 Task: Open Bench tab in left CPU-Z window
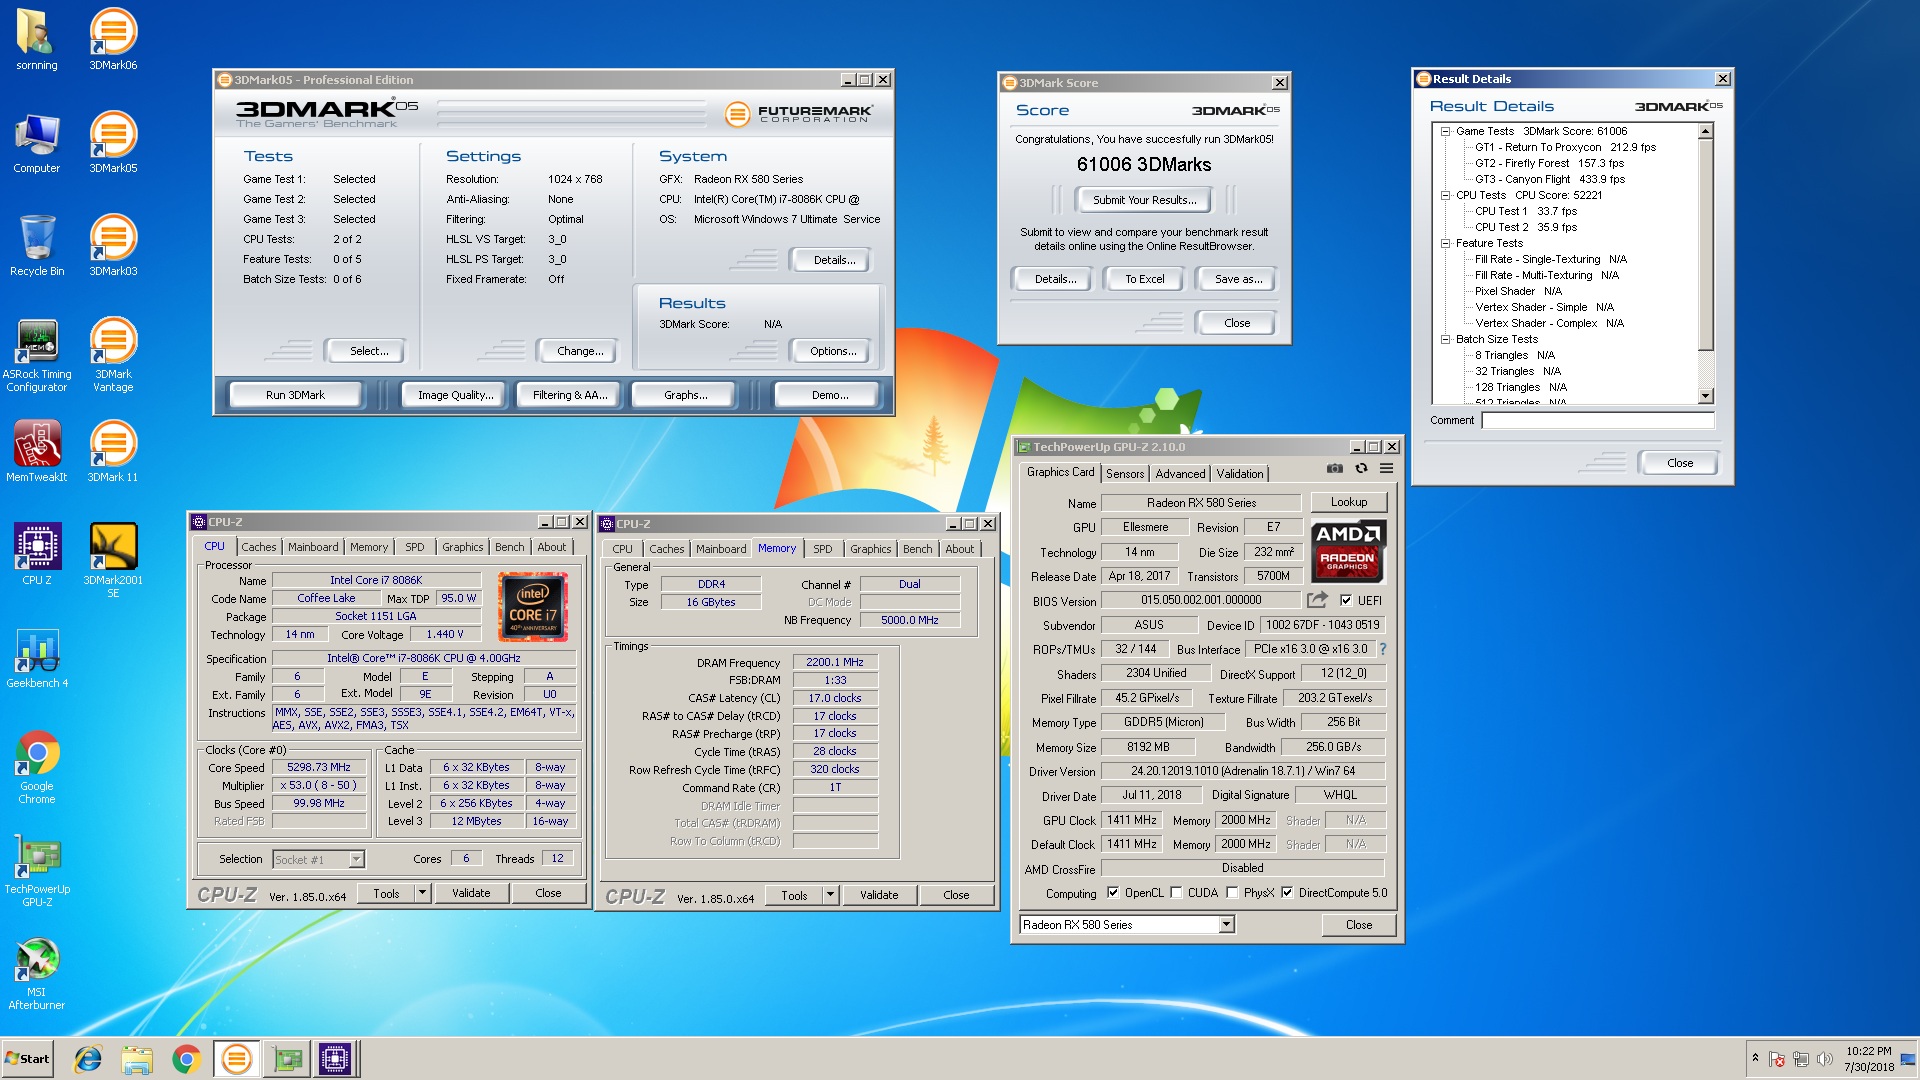509,547
